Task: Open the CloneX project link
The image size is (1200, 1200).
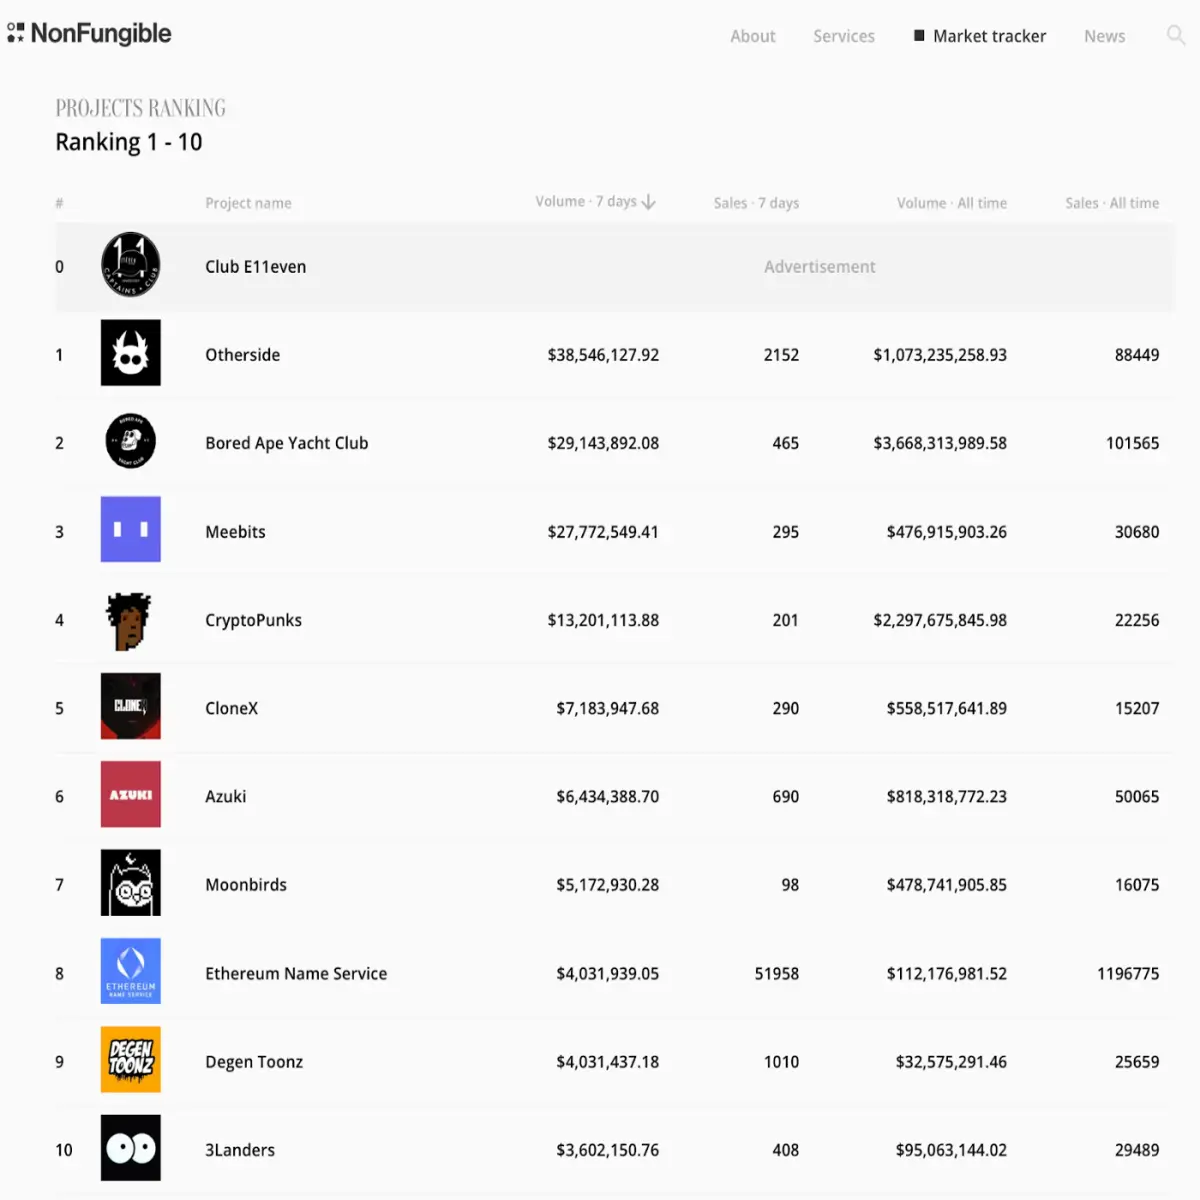Action: pyautogui.click(x=232, y=708)
